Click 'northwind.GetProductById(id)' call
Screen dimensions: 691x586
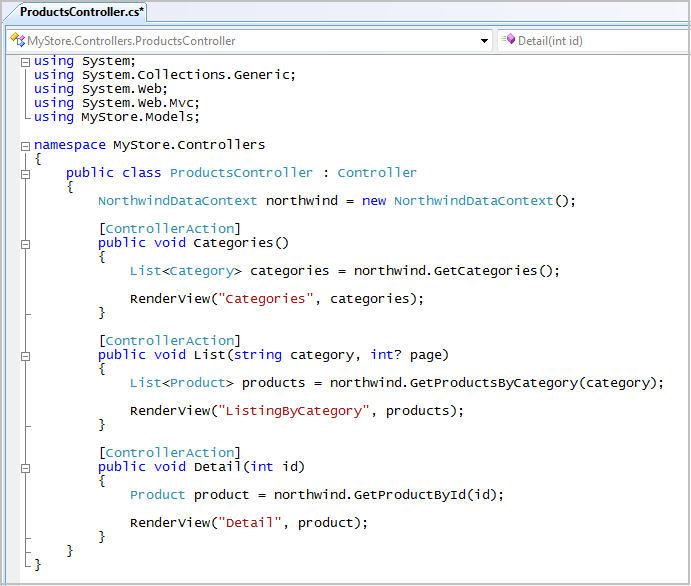point(386,495)
